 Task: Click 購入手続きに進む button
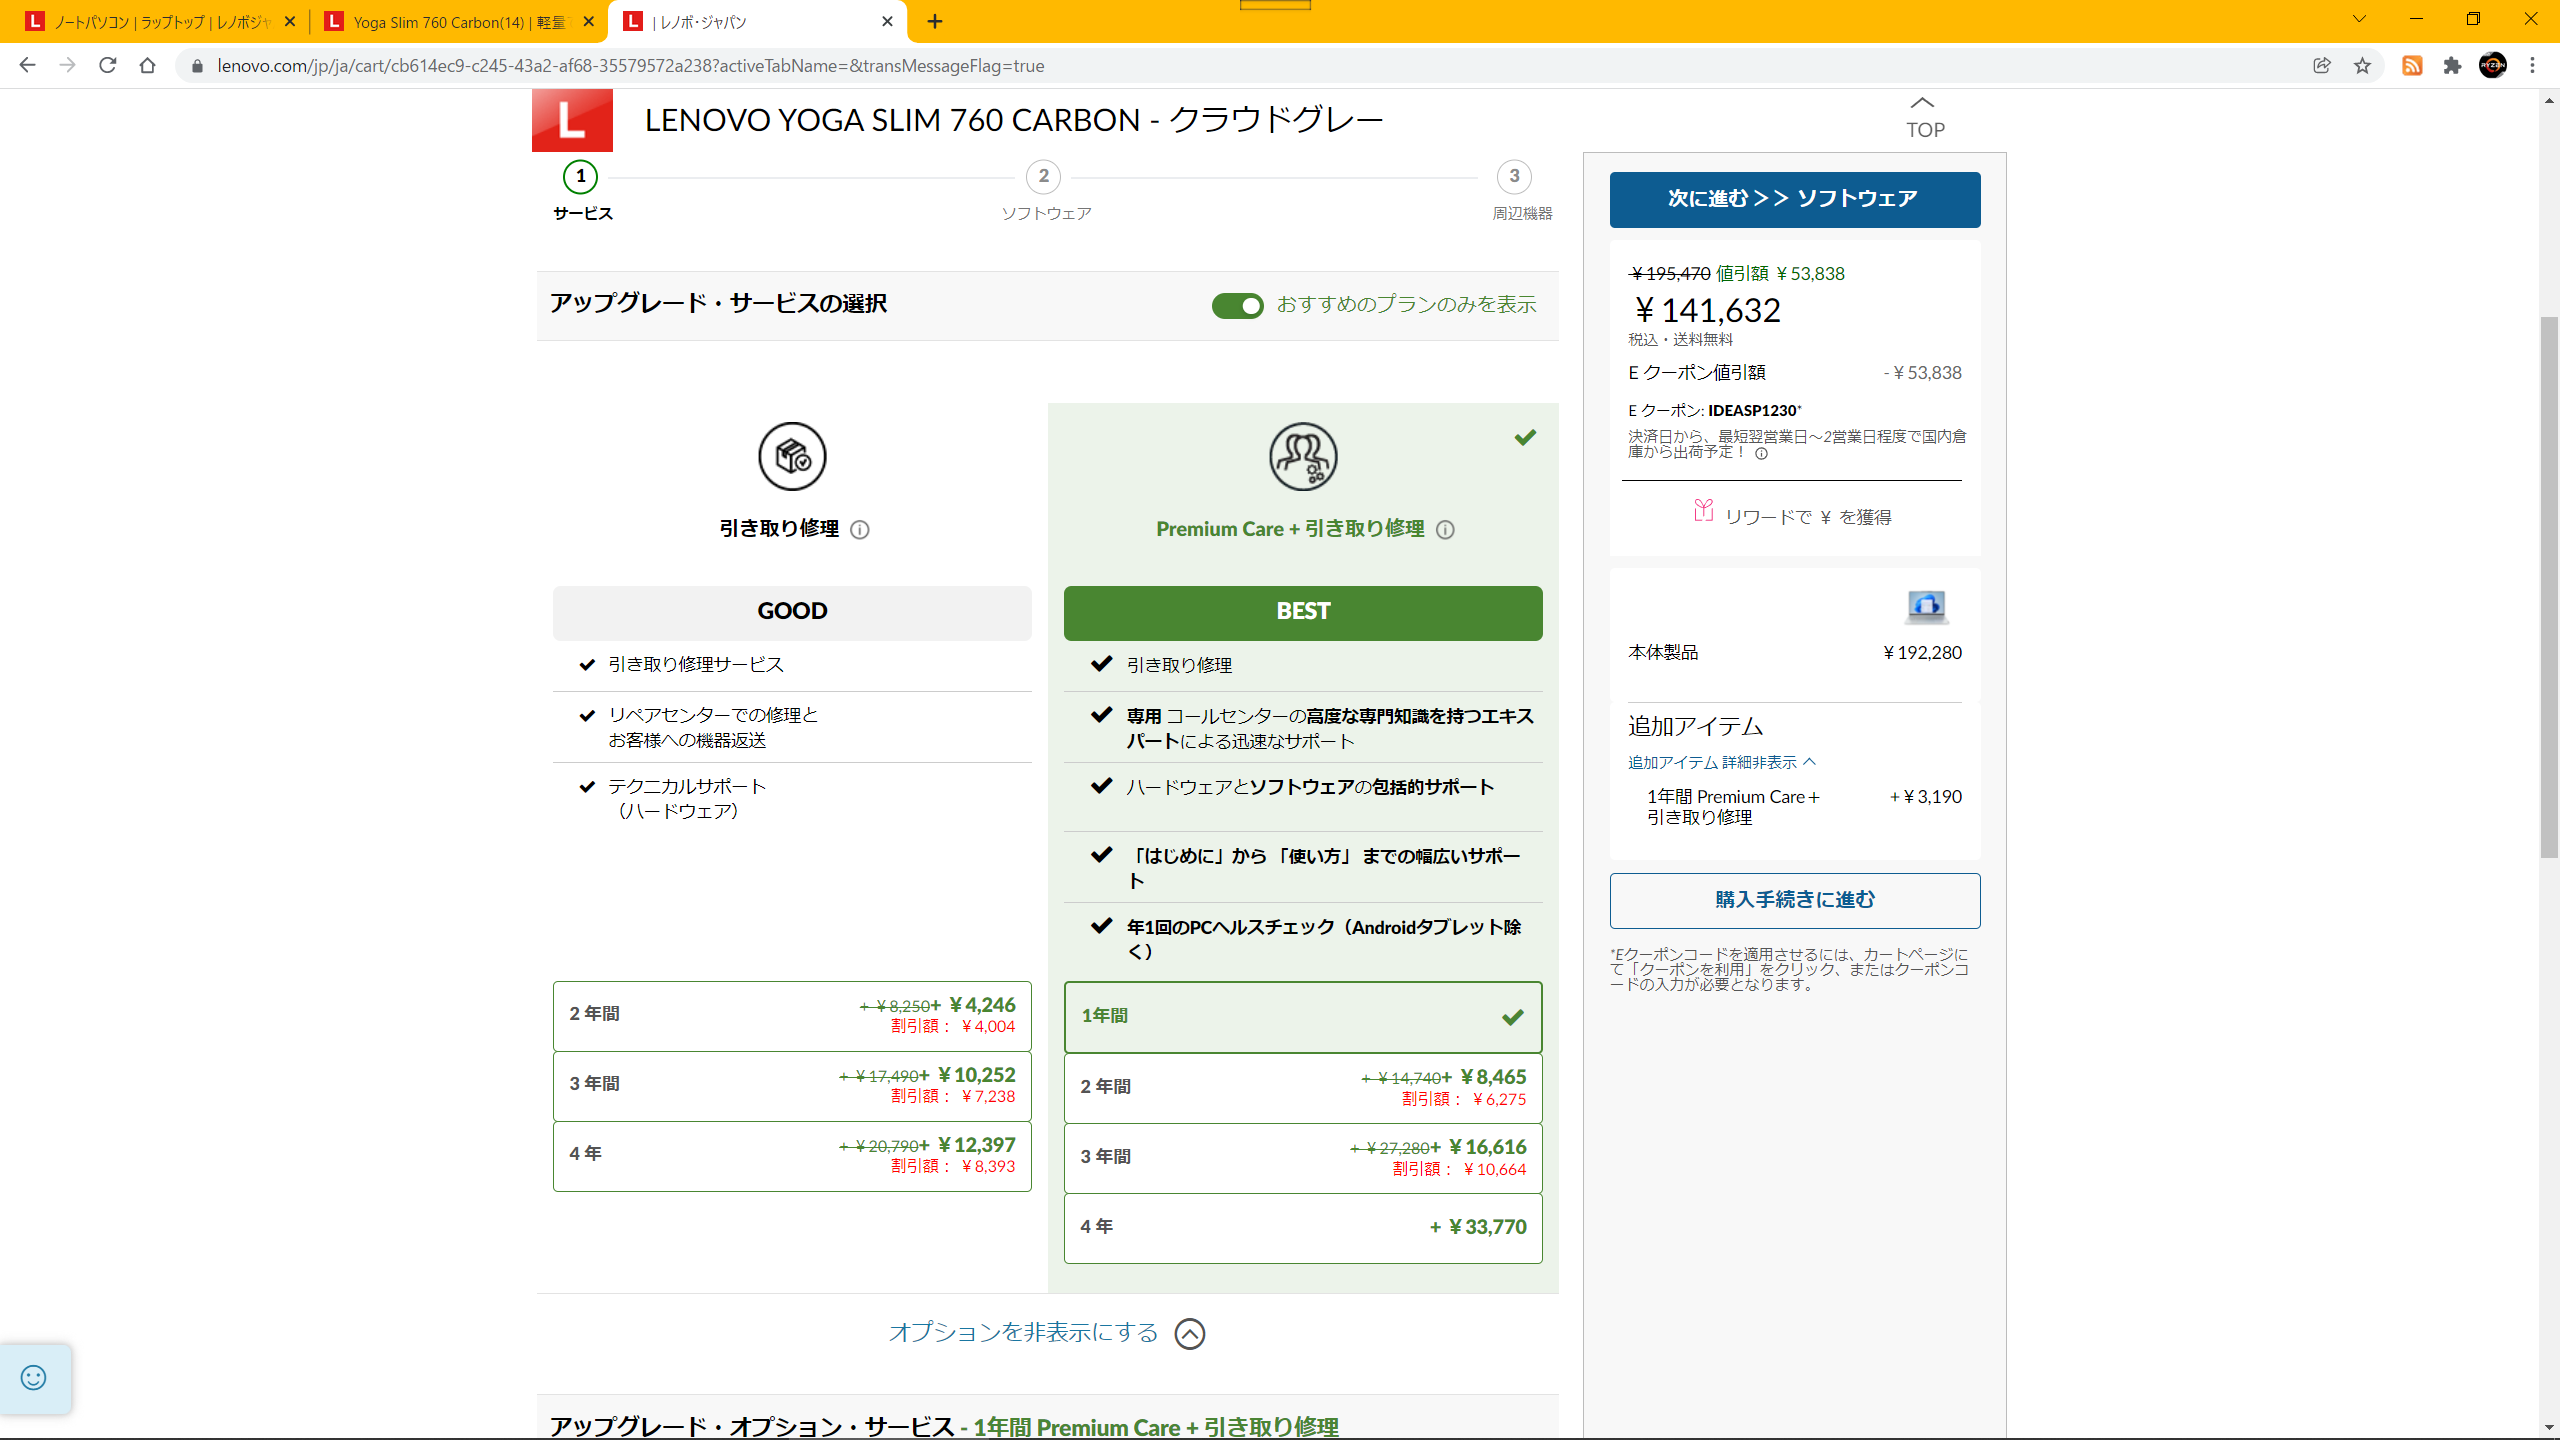1794,900
